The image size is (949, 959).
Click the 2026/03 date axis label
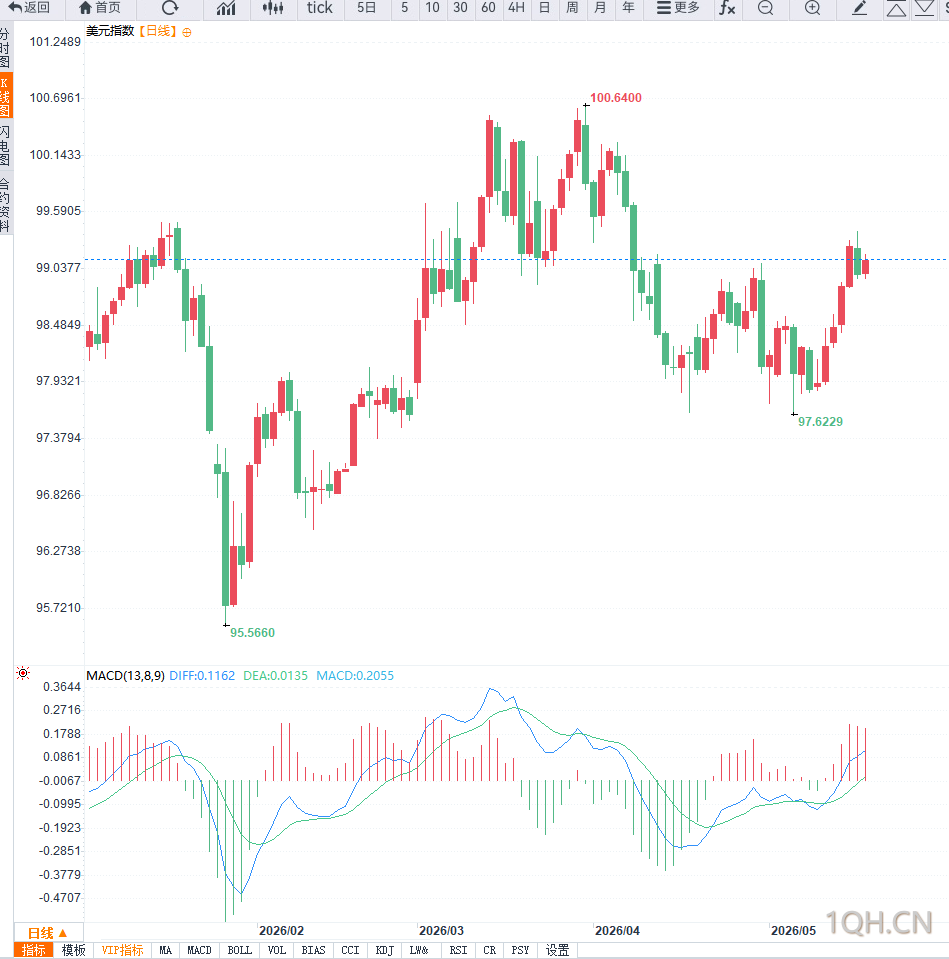441,931
